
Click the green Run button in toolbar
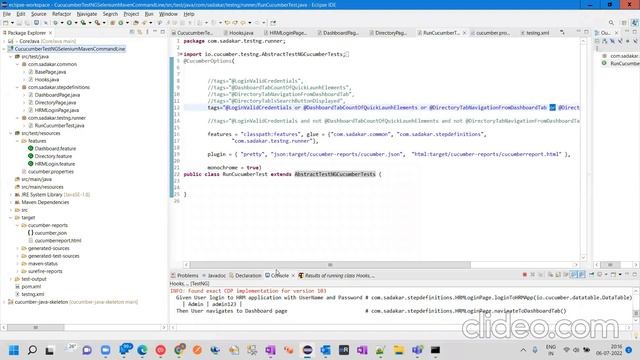point(69,23)
